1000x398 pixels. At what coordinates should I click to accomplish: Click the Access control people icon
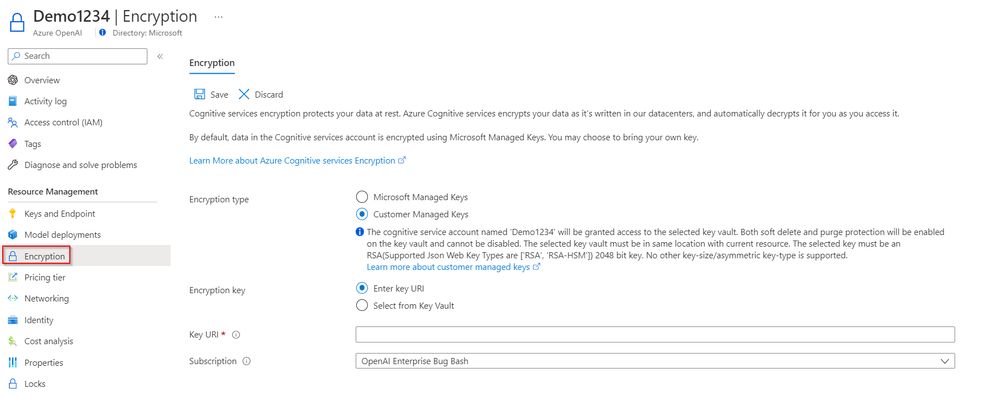[13, 122]
